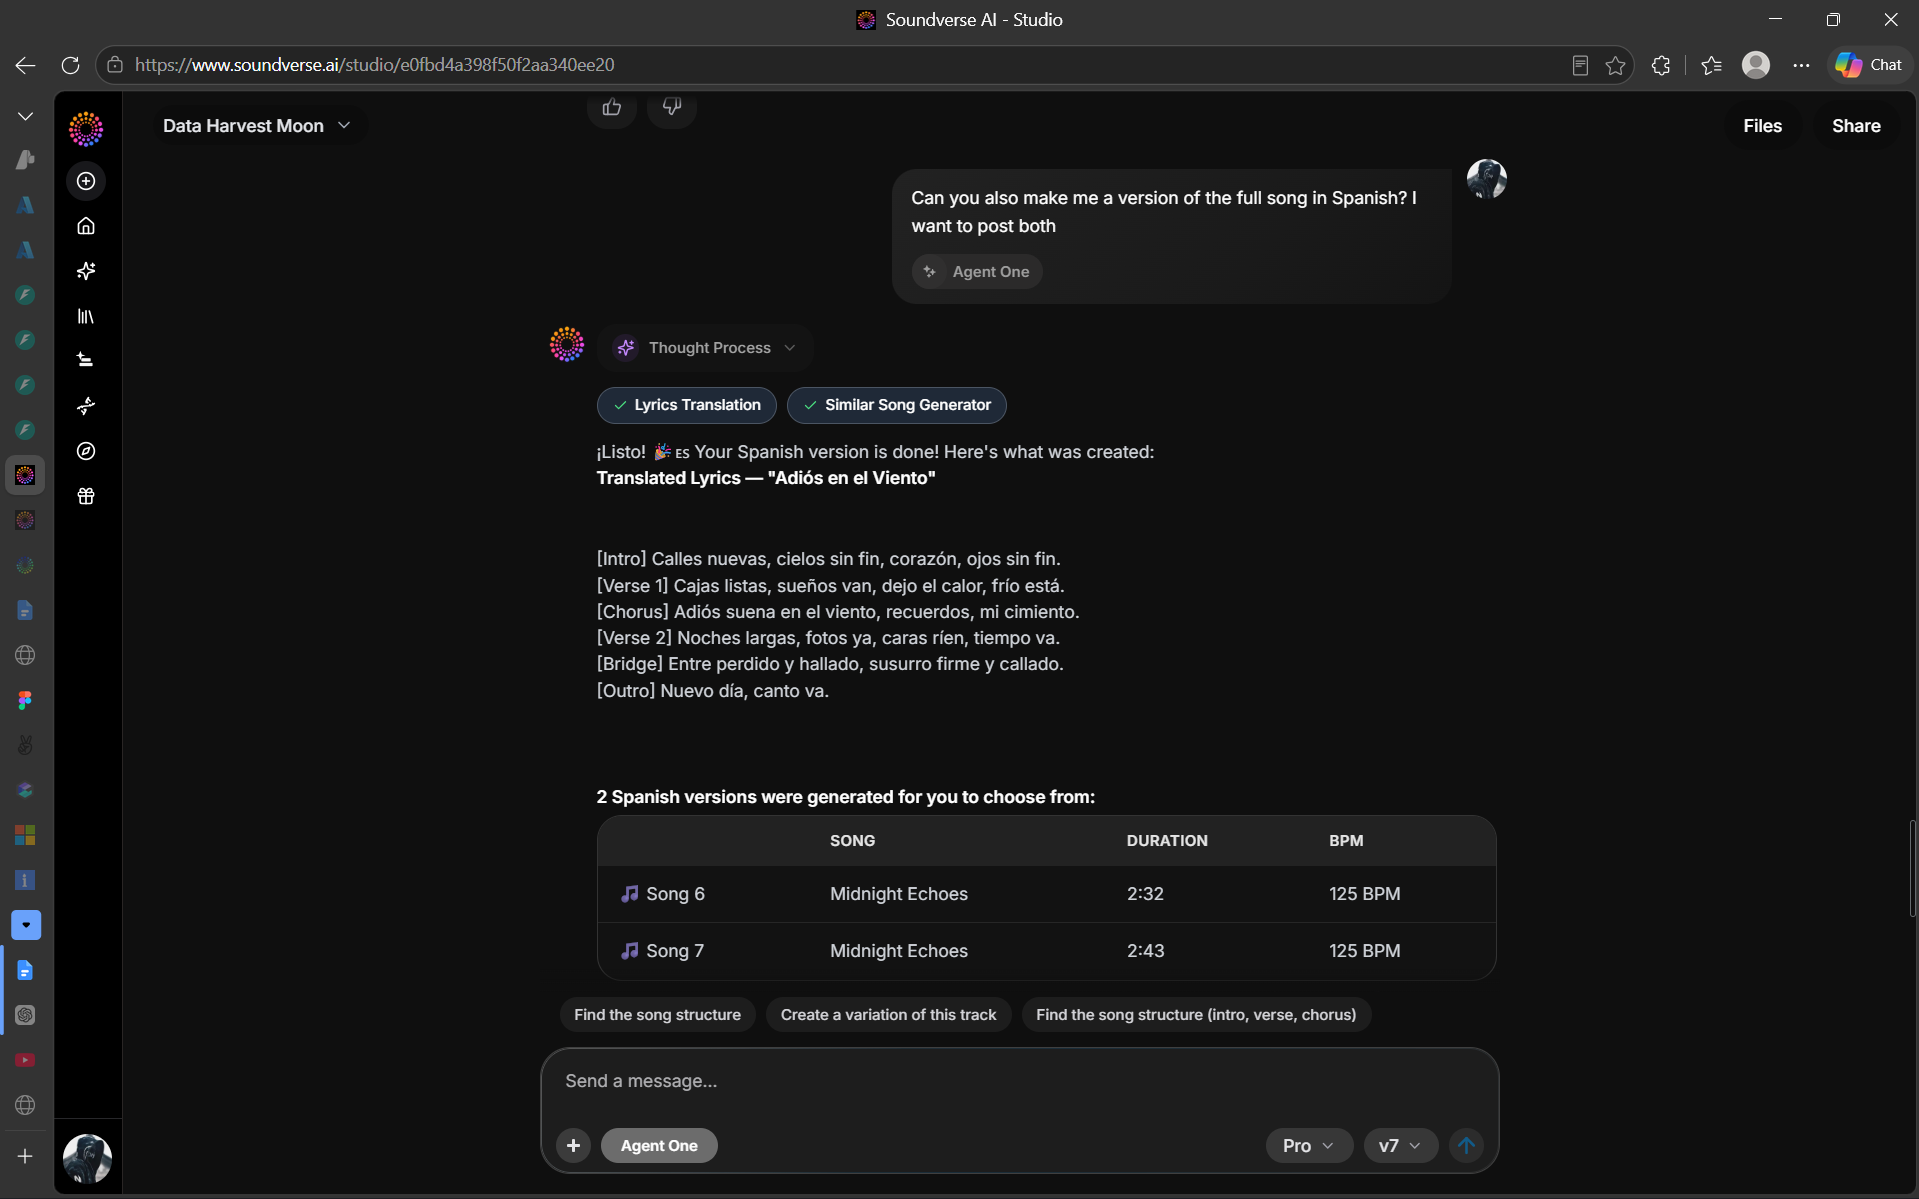
Task: Open the Home icon in sidebar
Action: 86,226
